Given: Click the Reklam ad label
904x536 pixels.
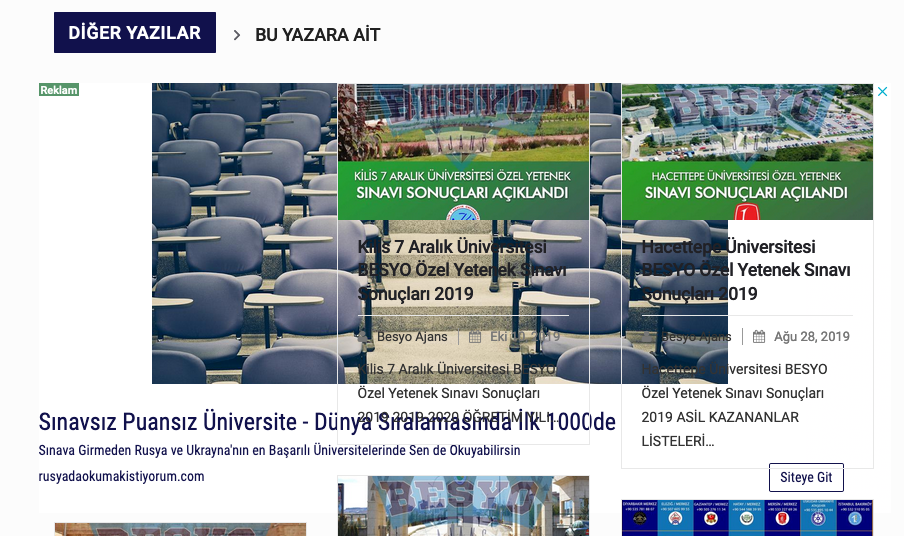Looking at the screenshot, I should click(59, 90).
